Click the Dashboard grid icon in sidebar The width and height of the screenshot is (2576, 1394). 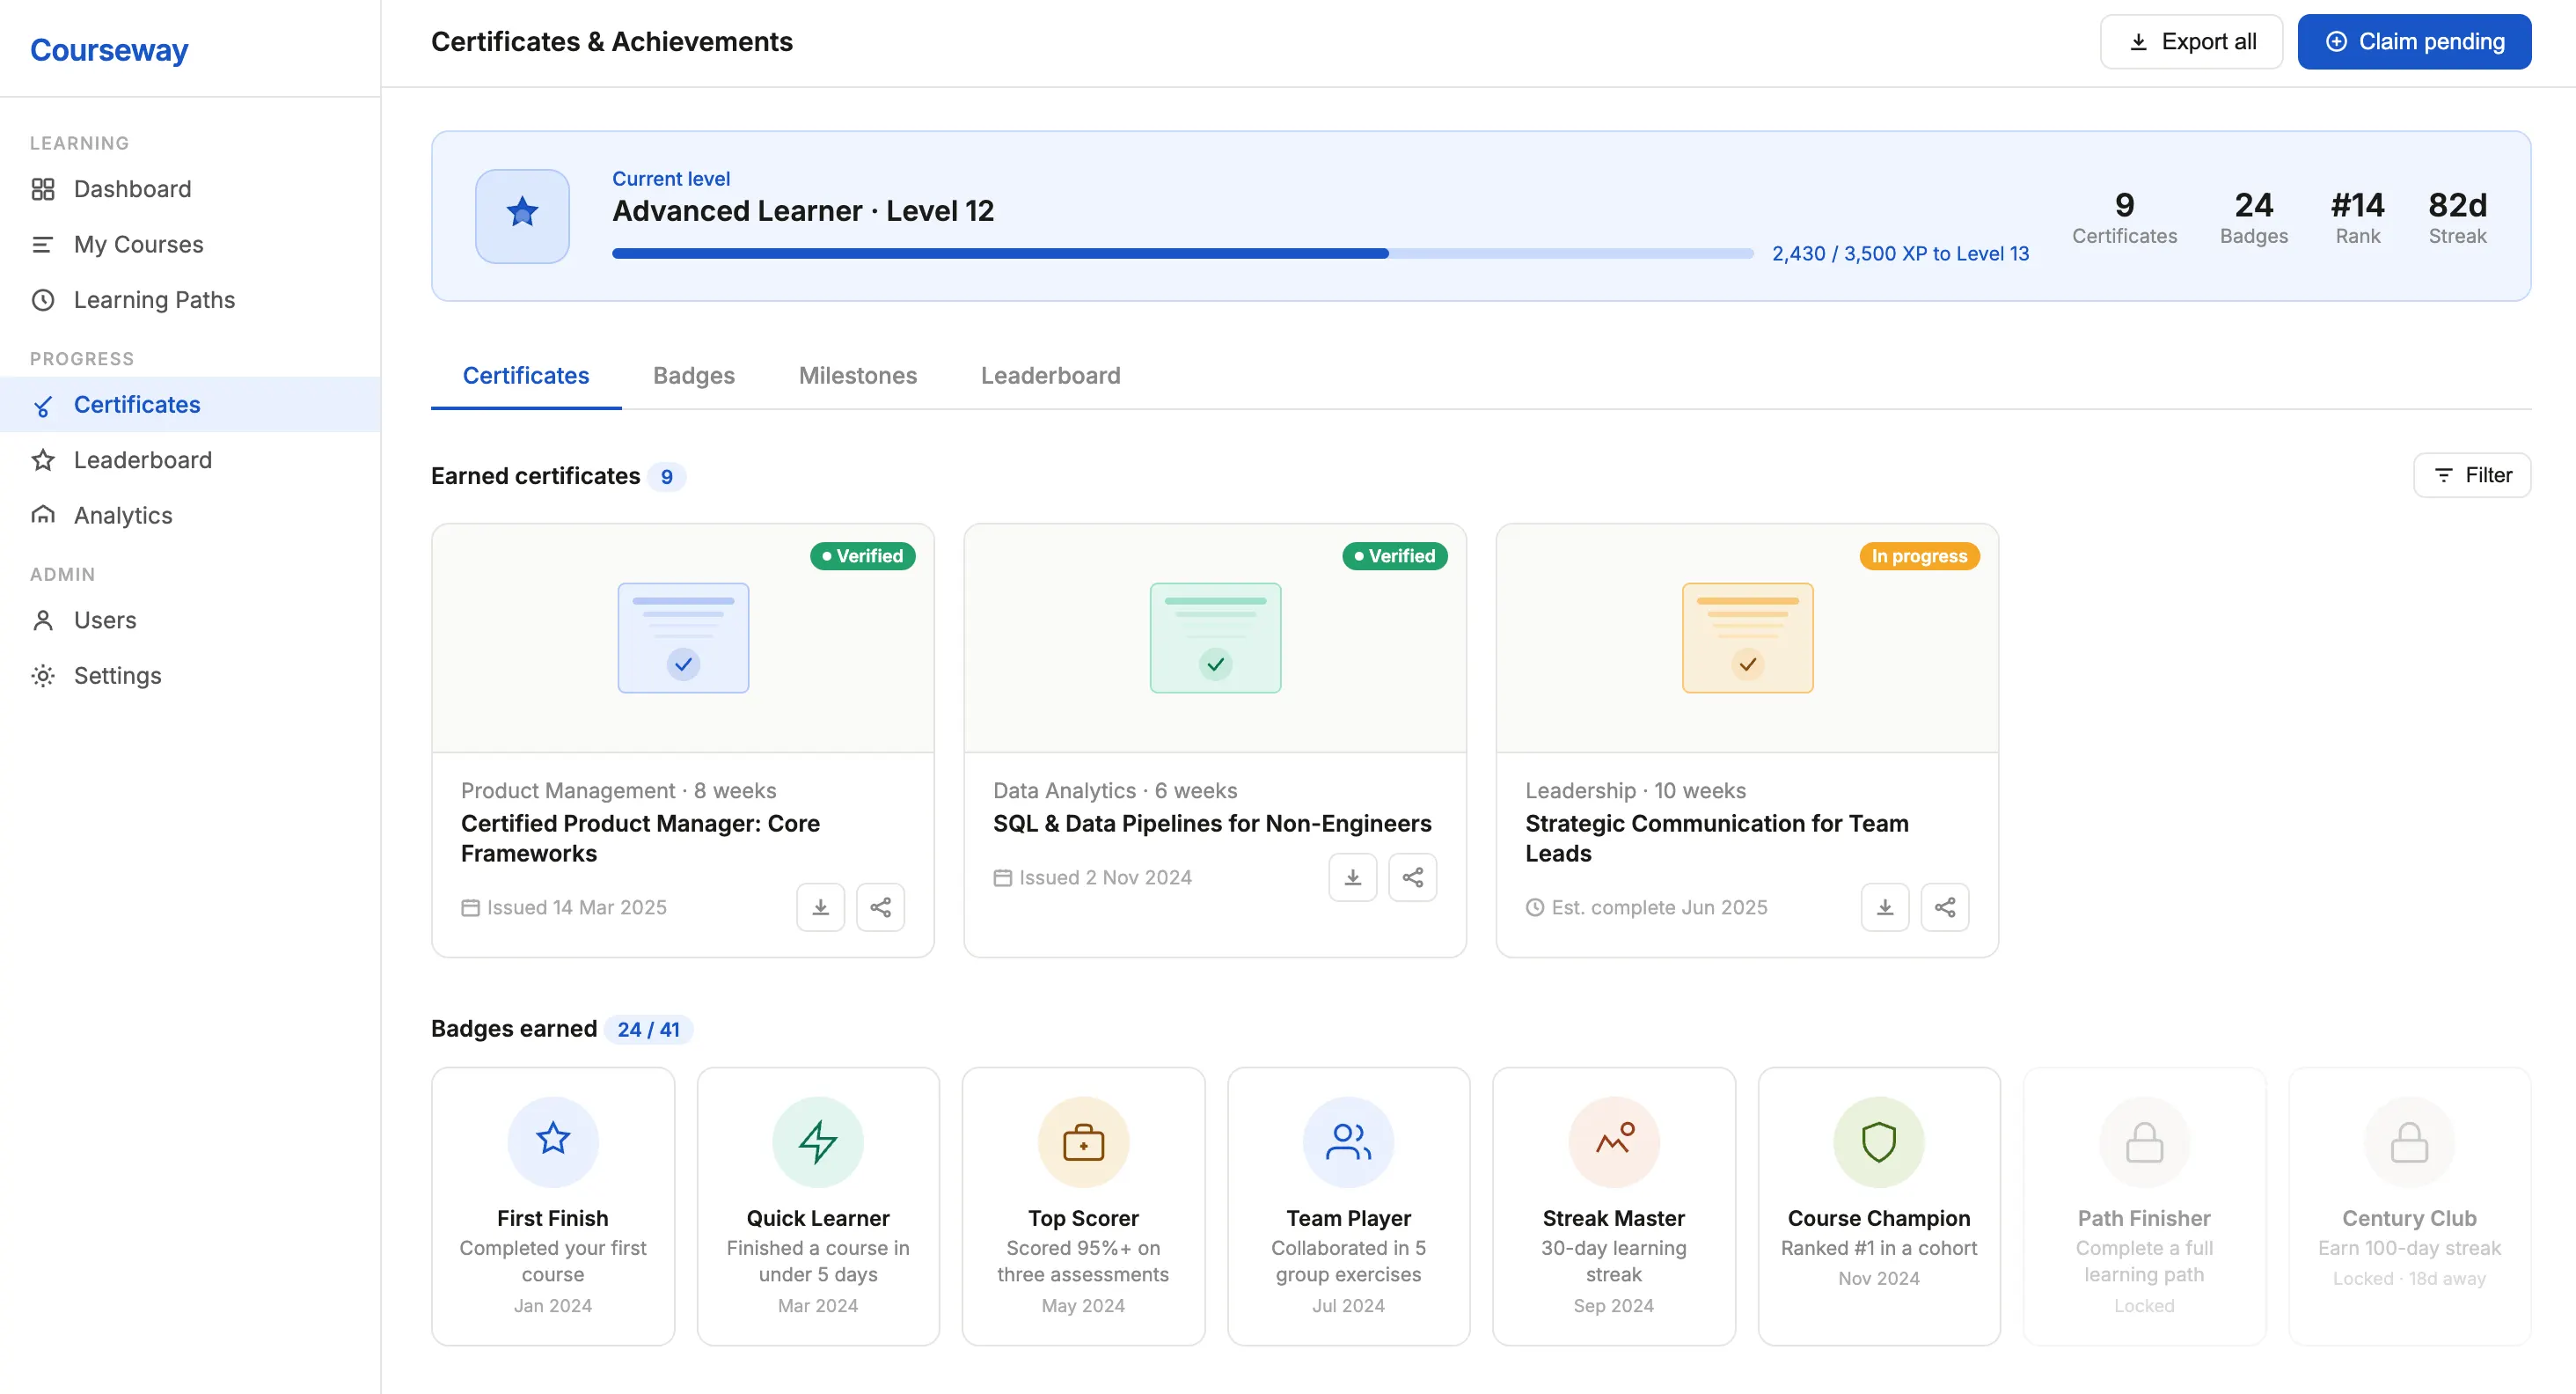(x=43, y=189)
